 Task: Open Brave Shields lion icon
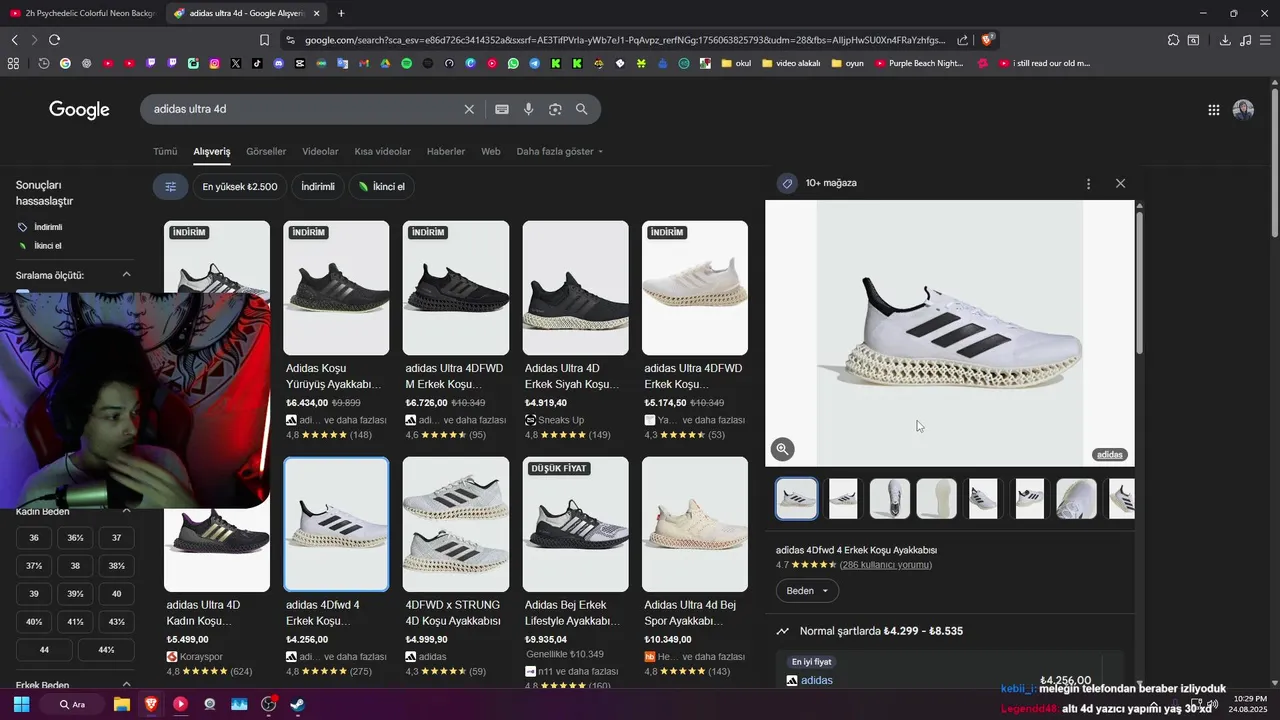pyautogui.click(x=987, y=40)
